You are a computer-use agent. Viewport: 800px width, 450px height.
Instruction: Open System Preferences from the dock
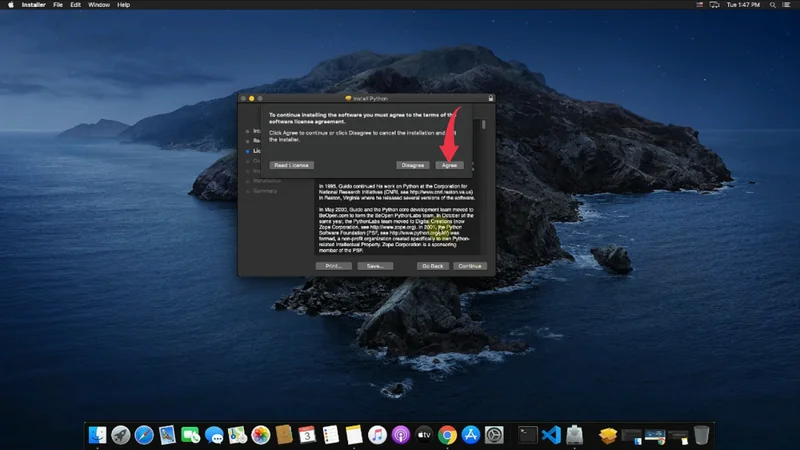point(494,435)
